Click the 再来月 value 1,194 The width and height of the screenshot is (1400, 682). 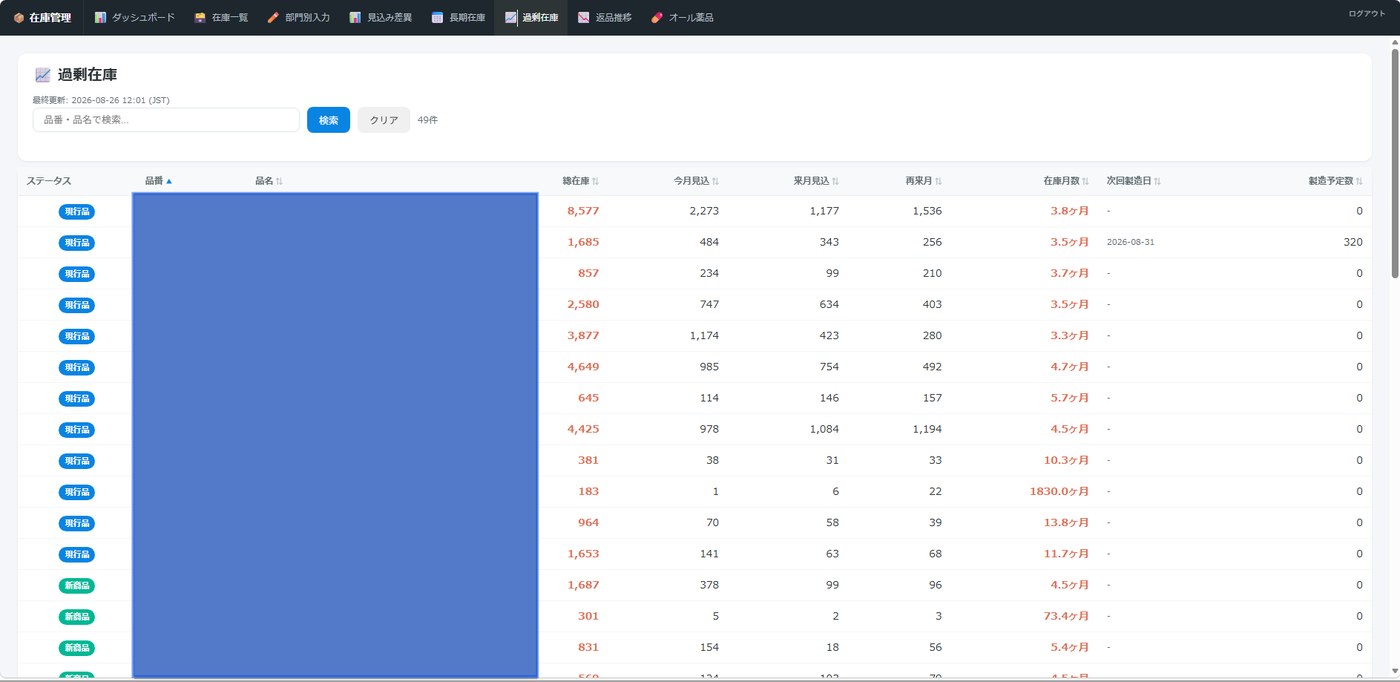click(x=927, y=429)
